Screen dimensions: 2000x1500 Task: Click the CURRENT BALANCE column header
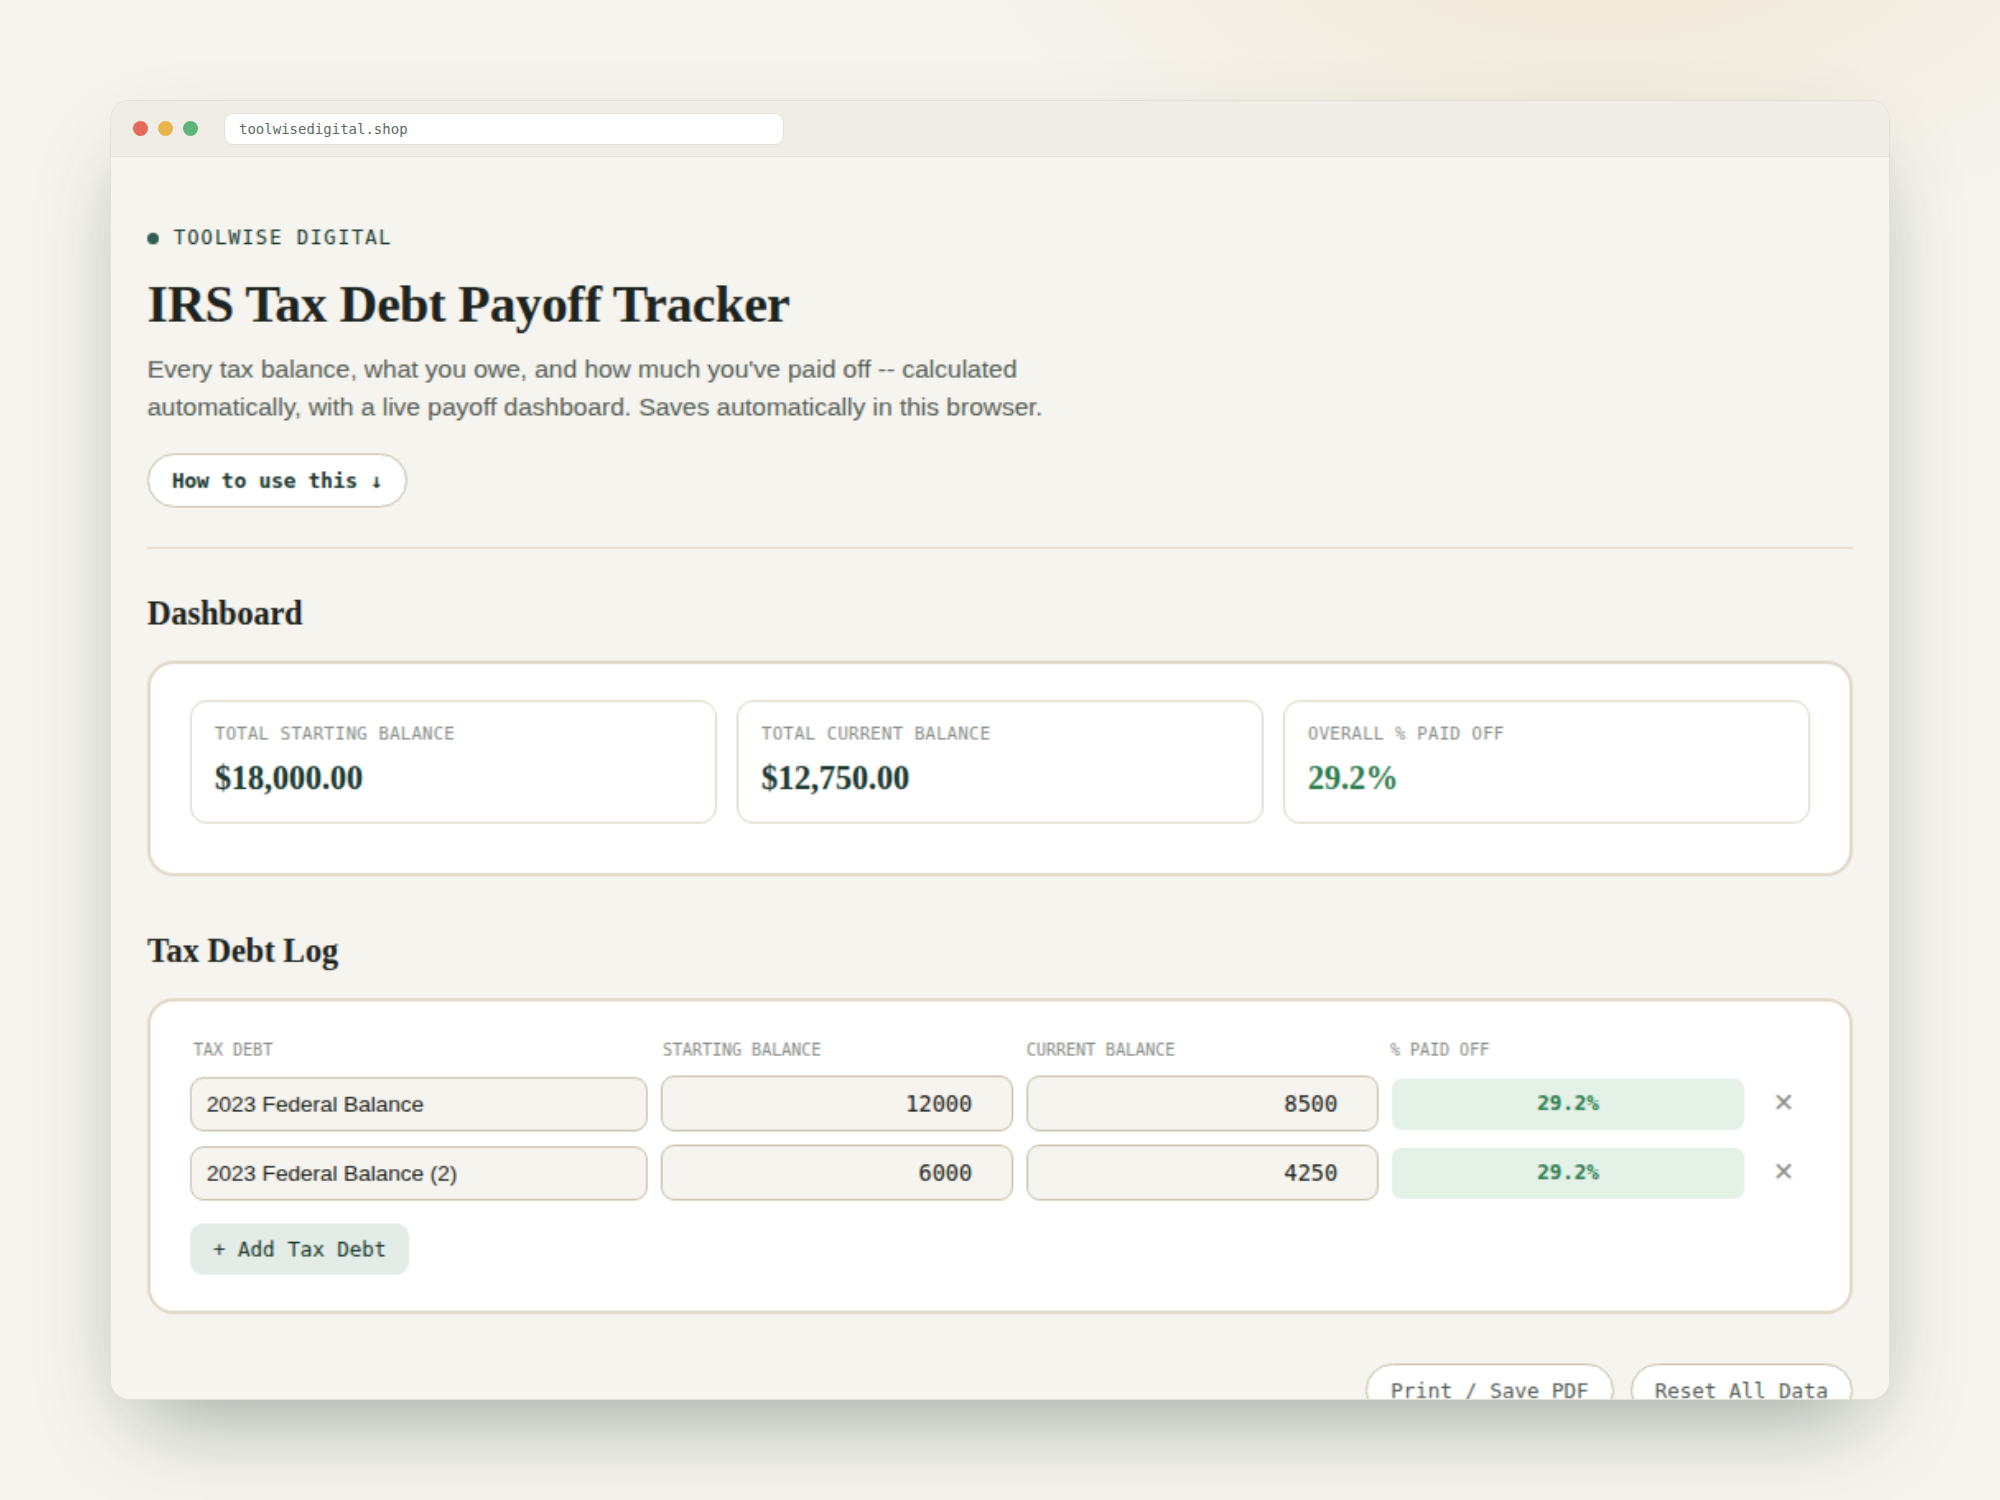click(1100, 1049)
